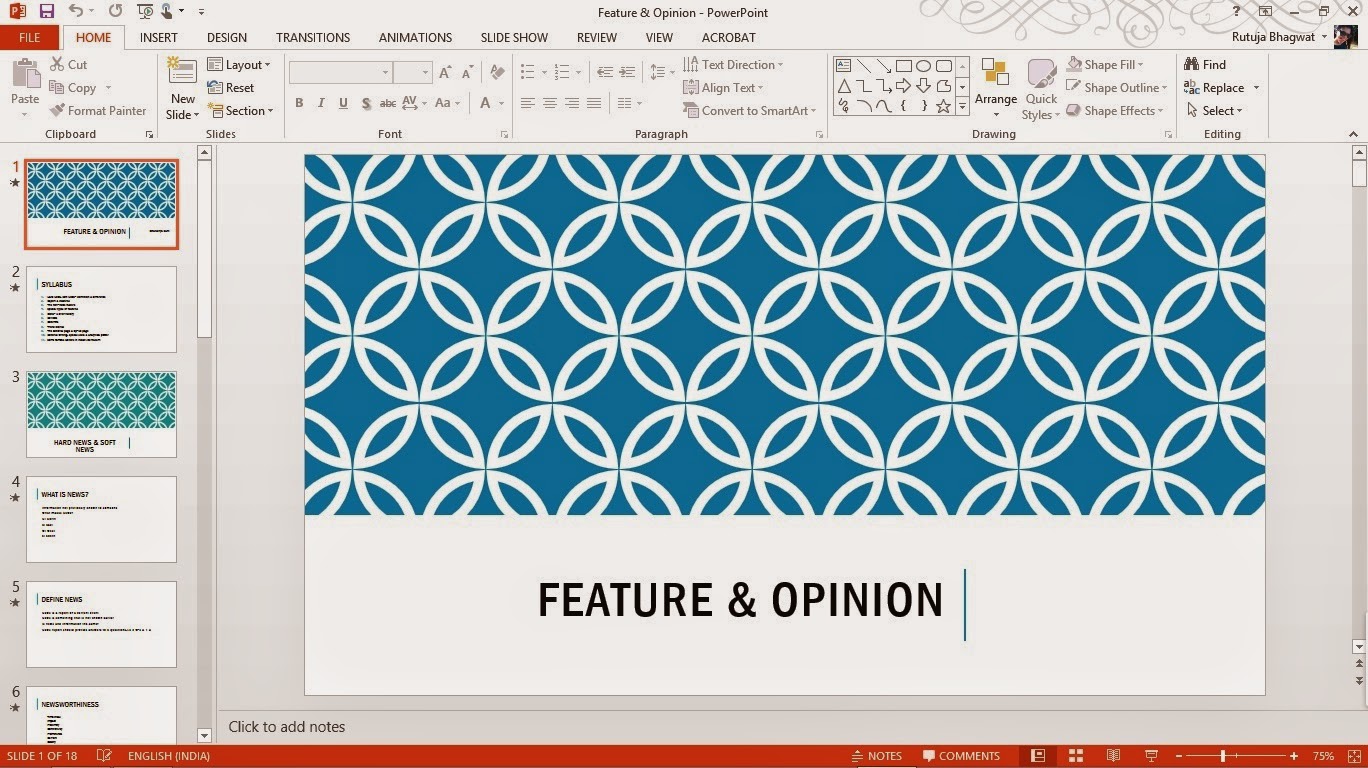Toggle Strikethrough formatting
1368x768 pixels.
pos(388,103)
